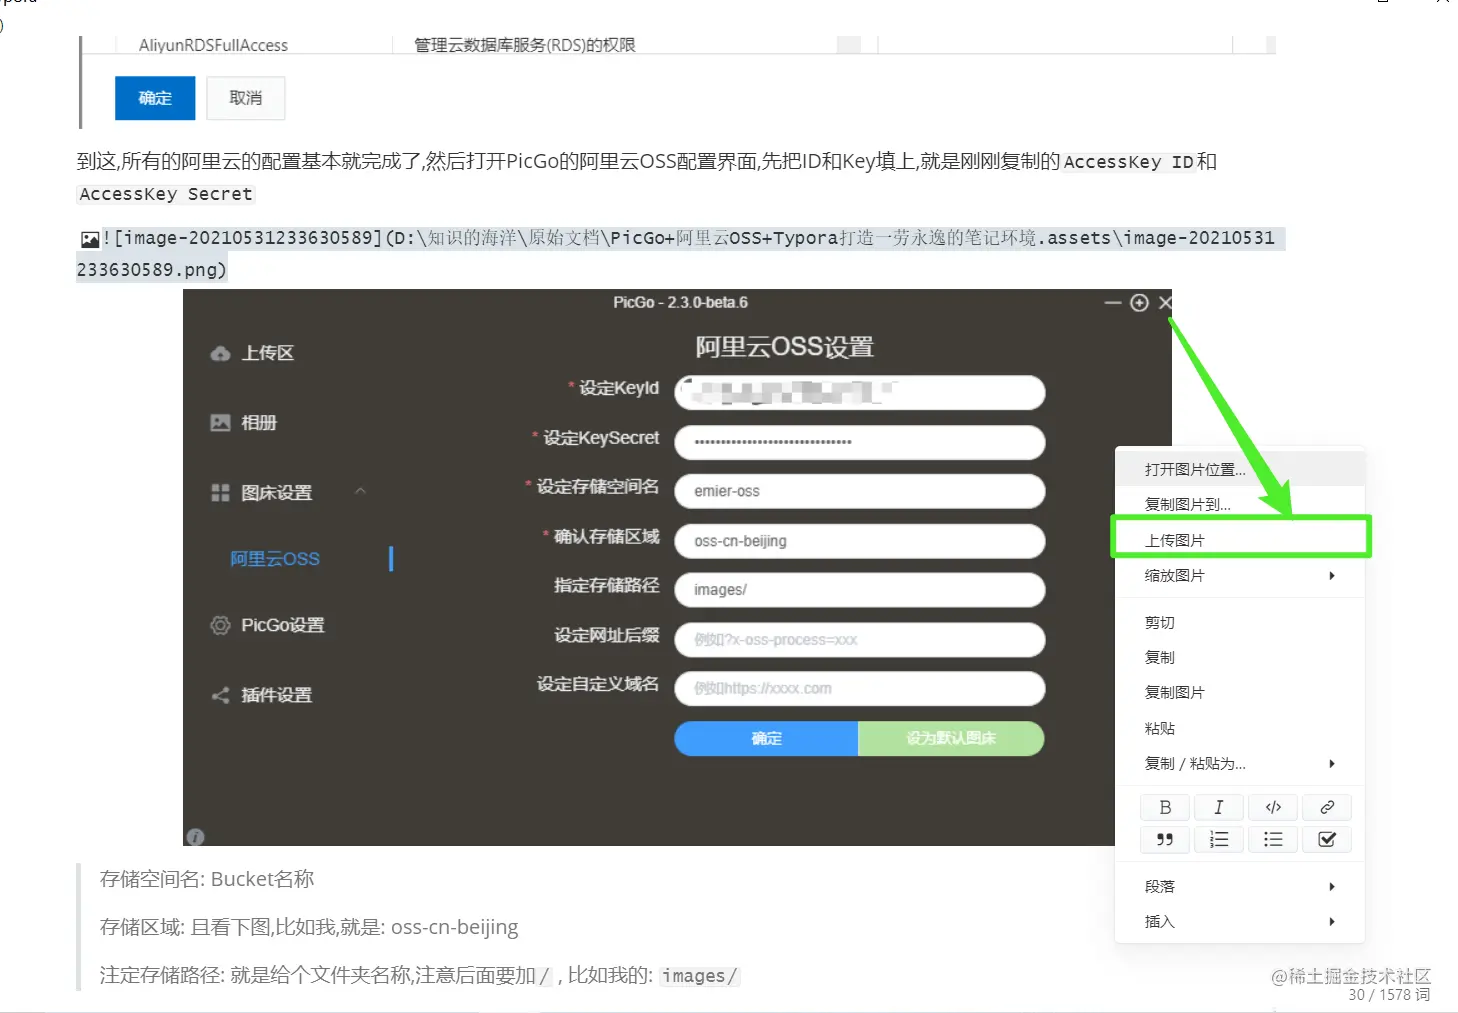This screenshot has width=1458, height=1013.
Task: Click 设为默认图床 button
Action: tap(951, 738)
